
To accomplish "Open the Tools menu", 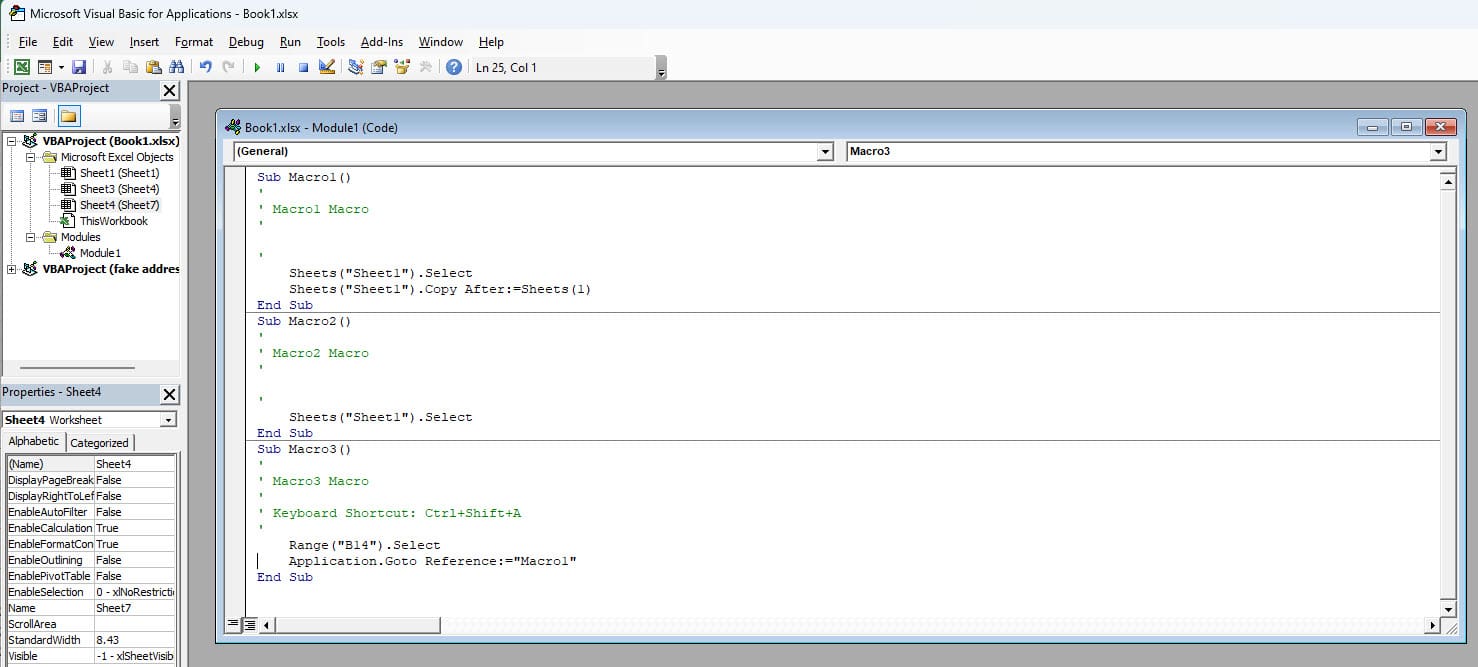I will (331, 42).
